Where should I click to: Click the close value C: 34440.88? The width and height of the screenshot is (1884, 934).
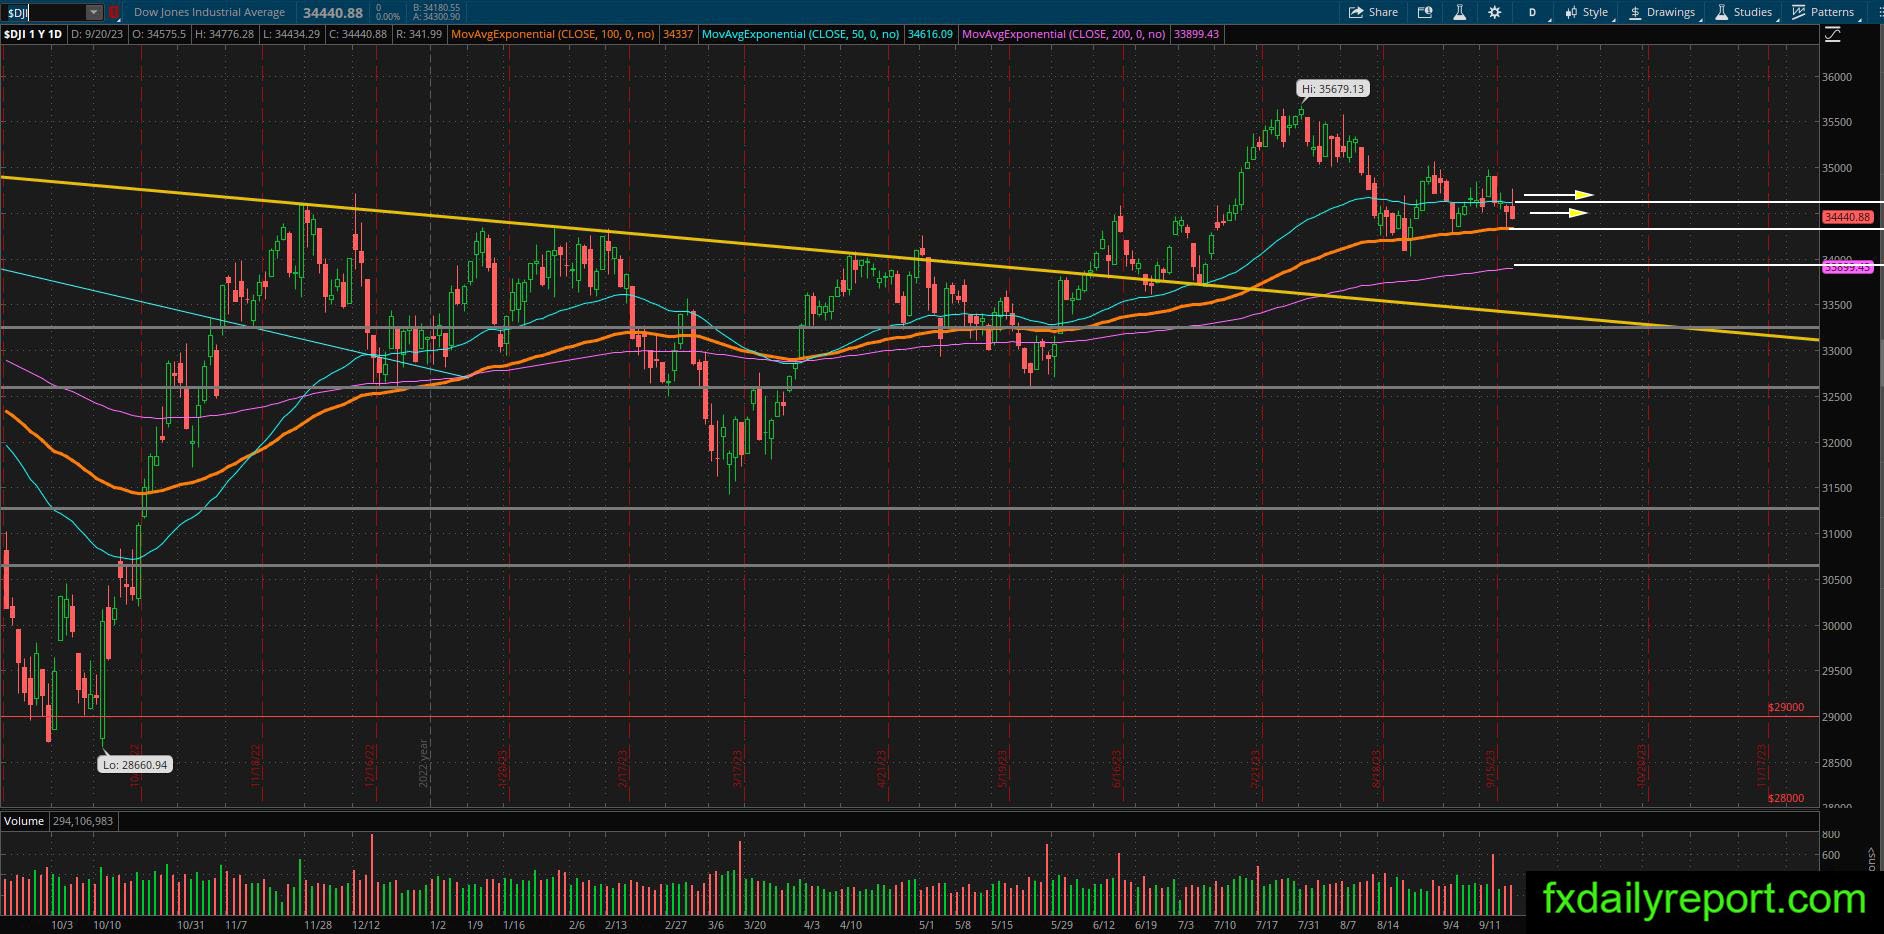[x=357, y=34]
